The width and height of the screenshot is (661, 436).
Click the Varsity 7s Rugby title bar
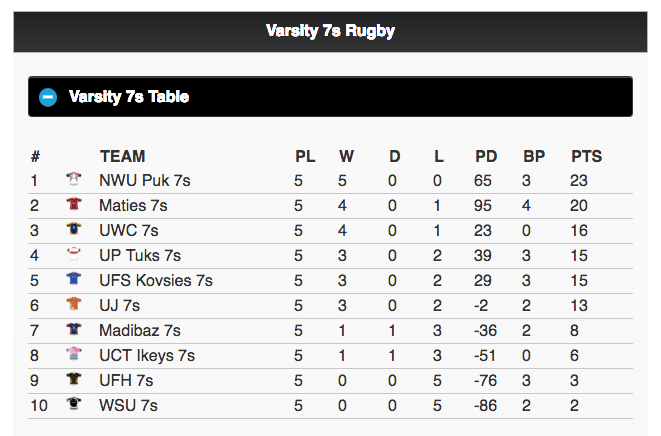(330, 31)
